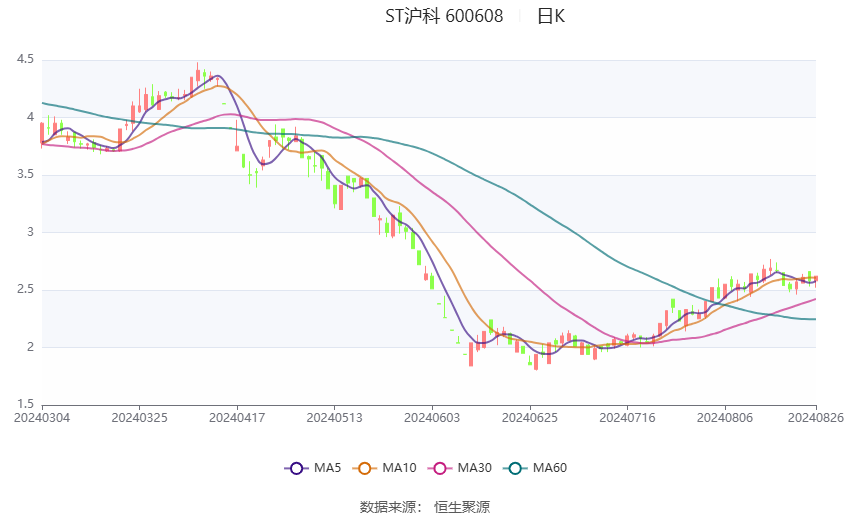Image resolution: width=850 pixels, height=517 pixels.
Task: Toggle the MA10 legend series
Action: point(384,468)
